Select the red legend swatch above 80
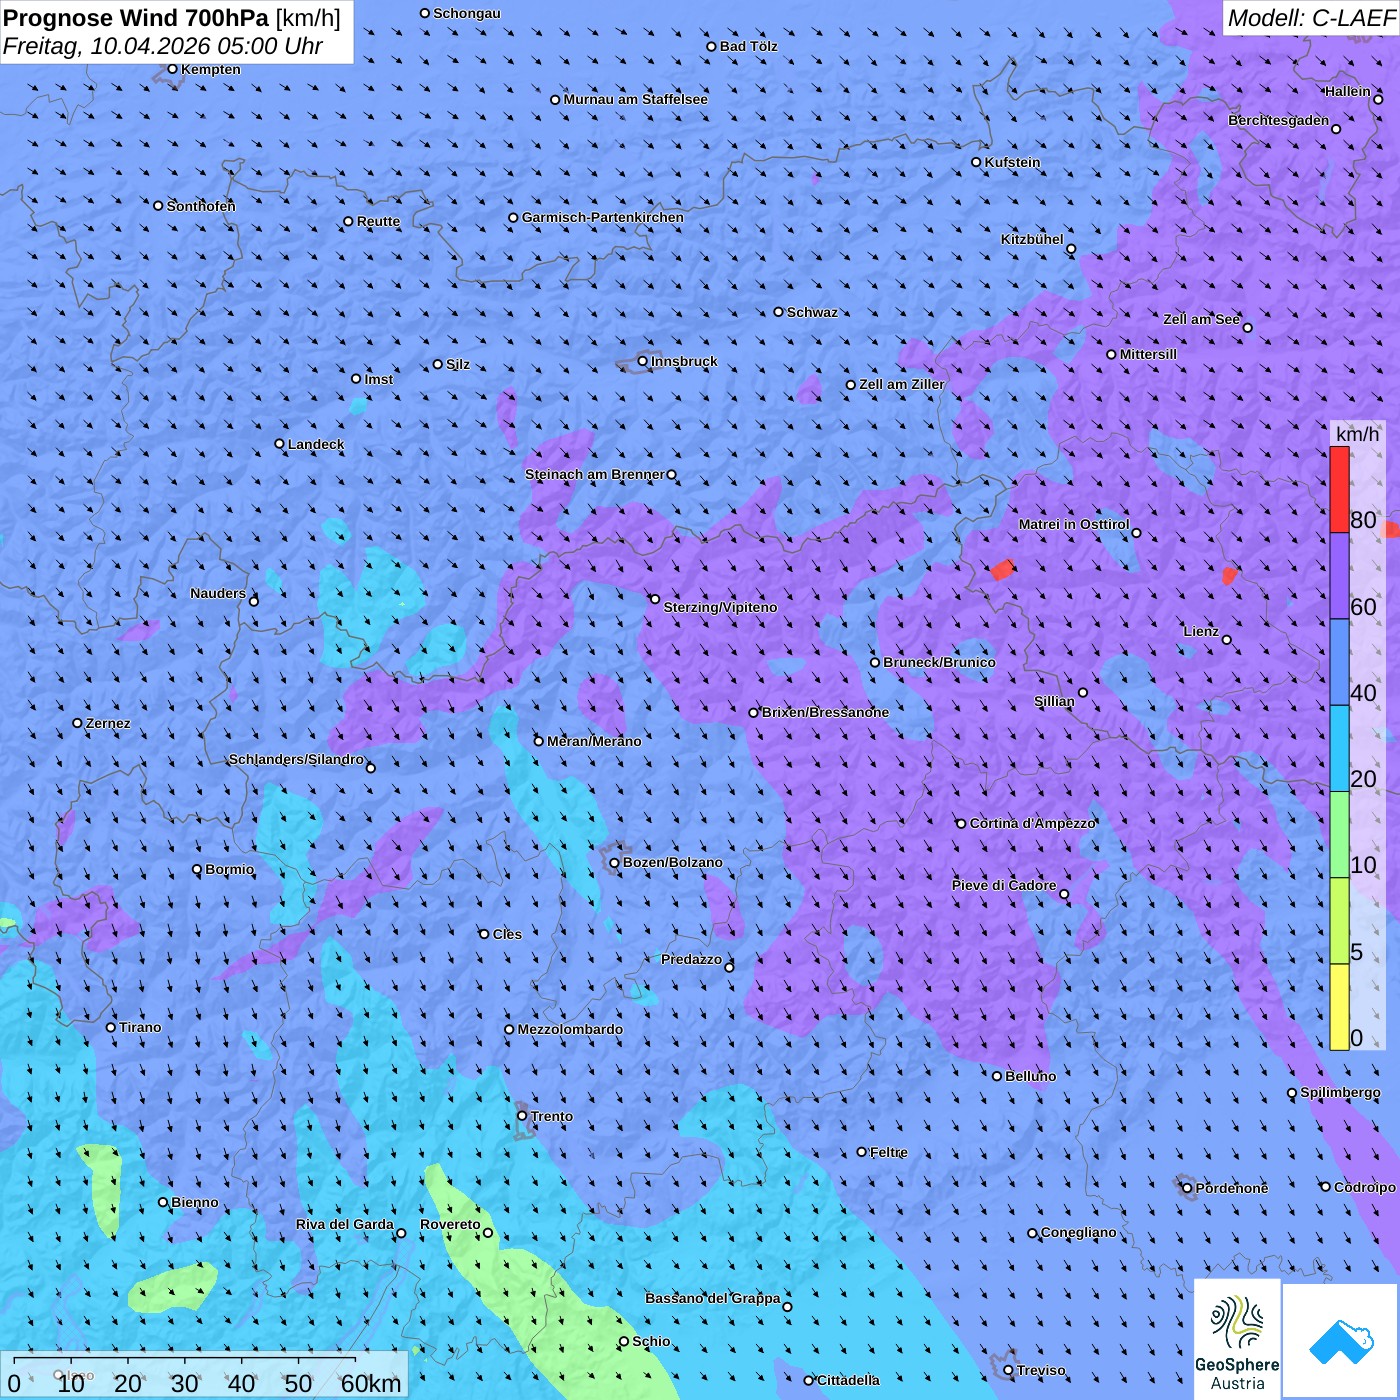Image resolution: width=1400 pixels, height=1400 pixels. (x=1339, y=489)
